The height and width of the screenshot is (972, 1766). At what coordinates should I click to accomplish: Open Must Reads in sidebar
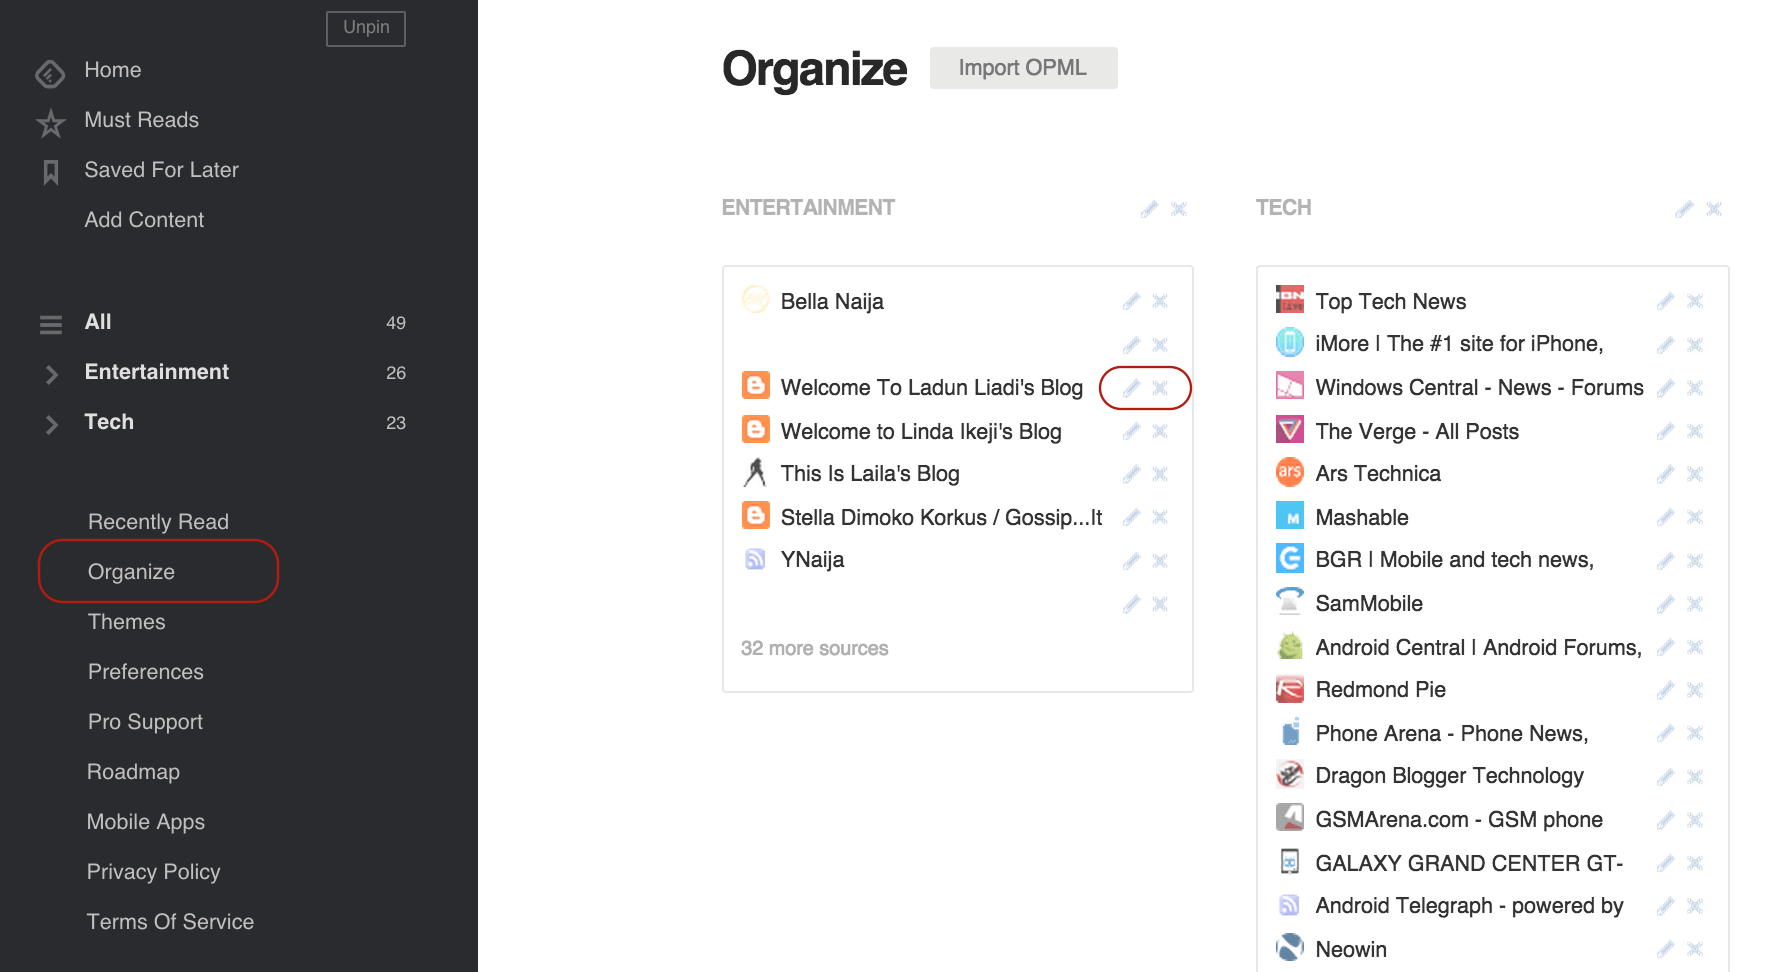click(142, 120)
